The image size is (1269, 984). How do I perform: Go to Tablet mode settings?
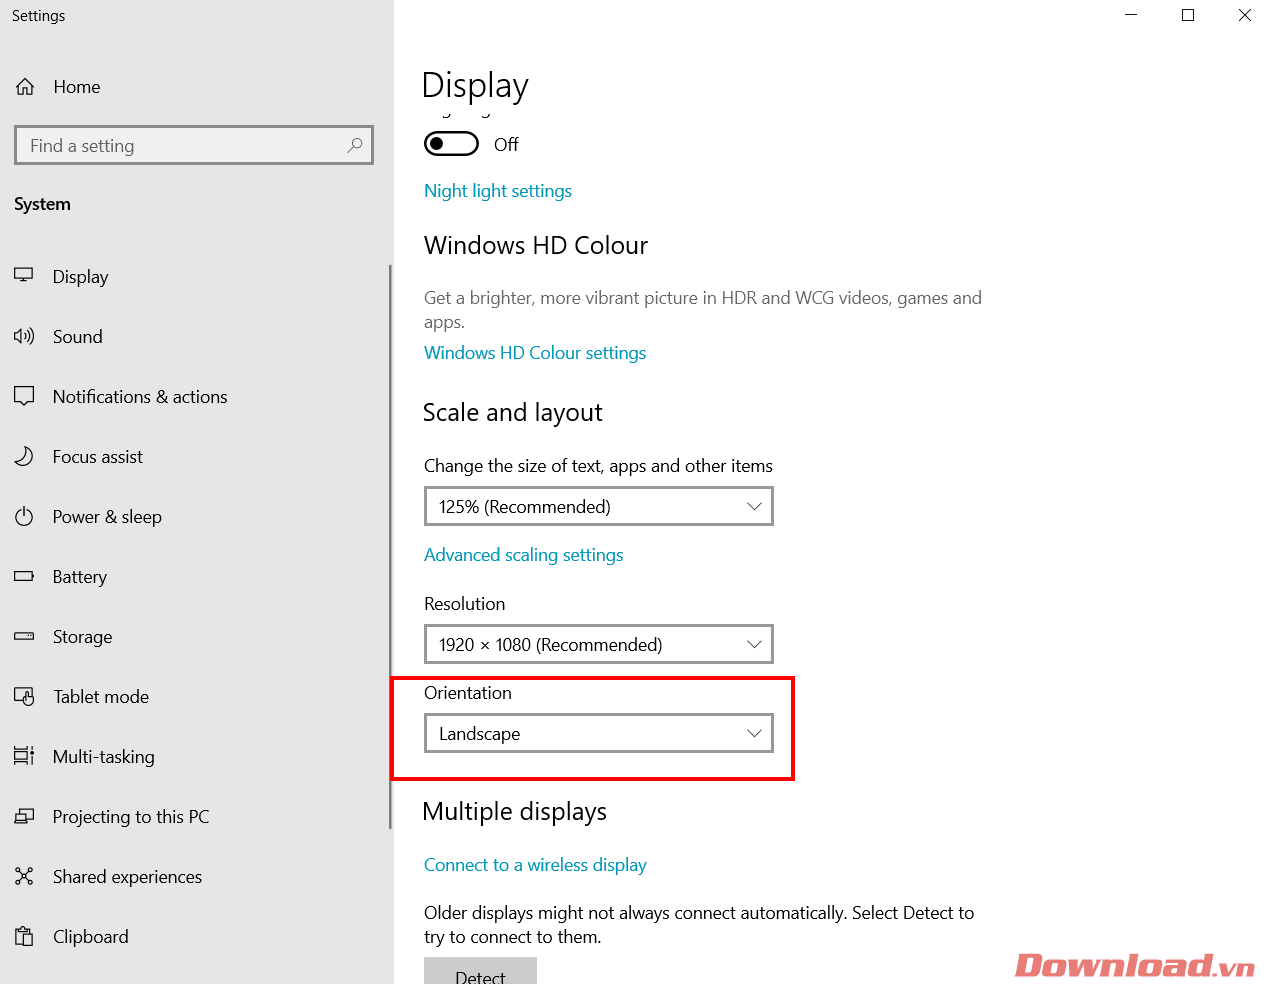pos(101,697)
